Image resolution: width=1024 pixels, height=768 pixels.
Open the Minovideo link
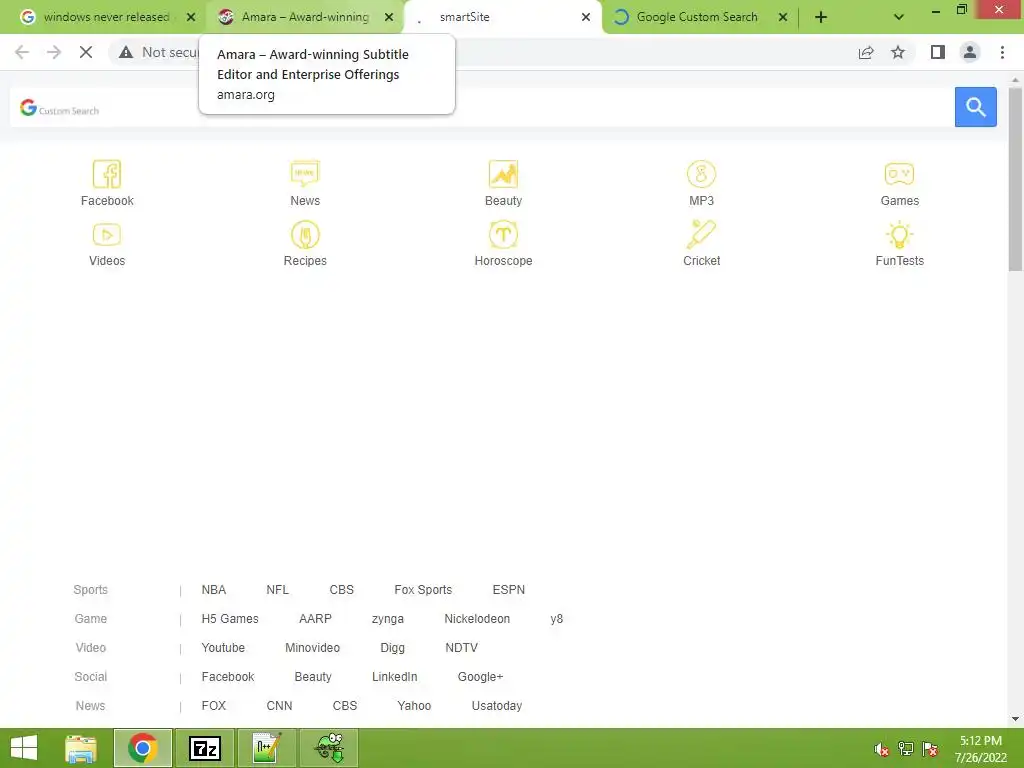point(312,648)
